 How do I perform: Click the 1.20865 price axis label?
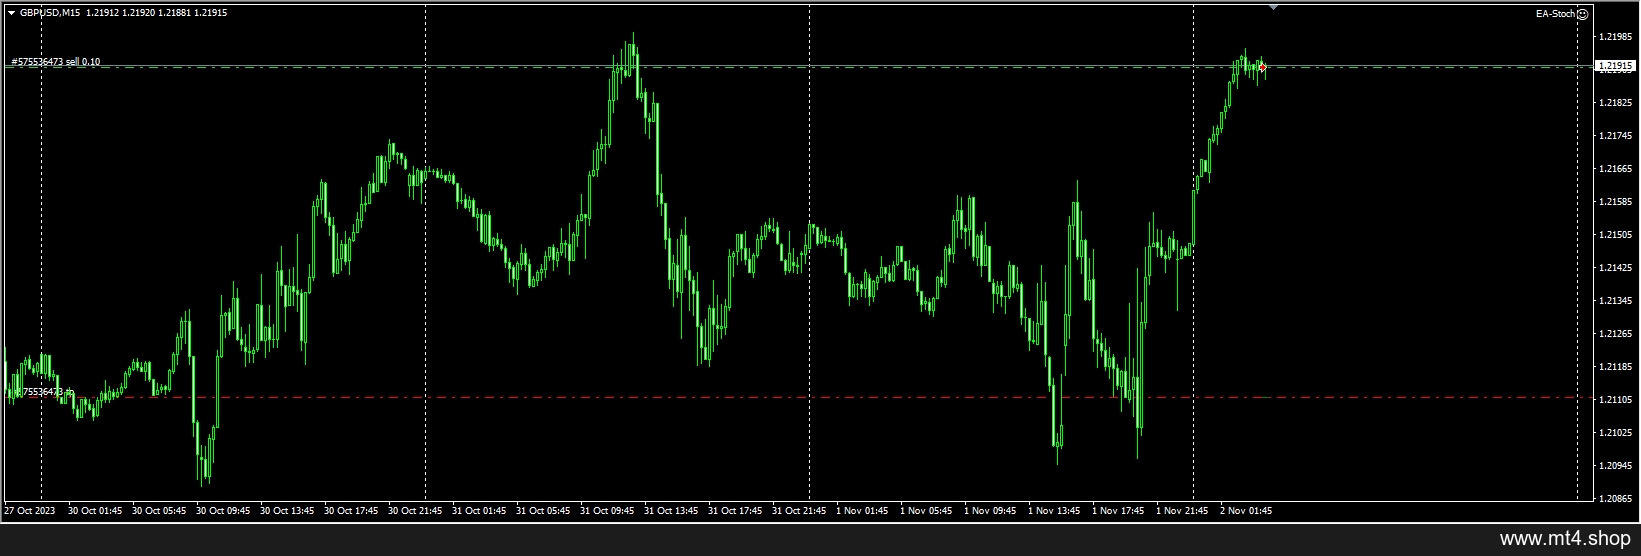[1615, 498]
